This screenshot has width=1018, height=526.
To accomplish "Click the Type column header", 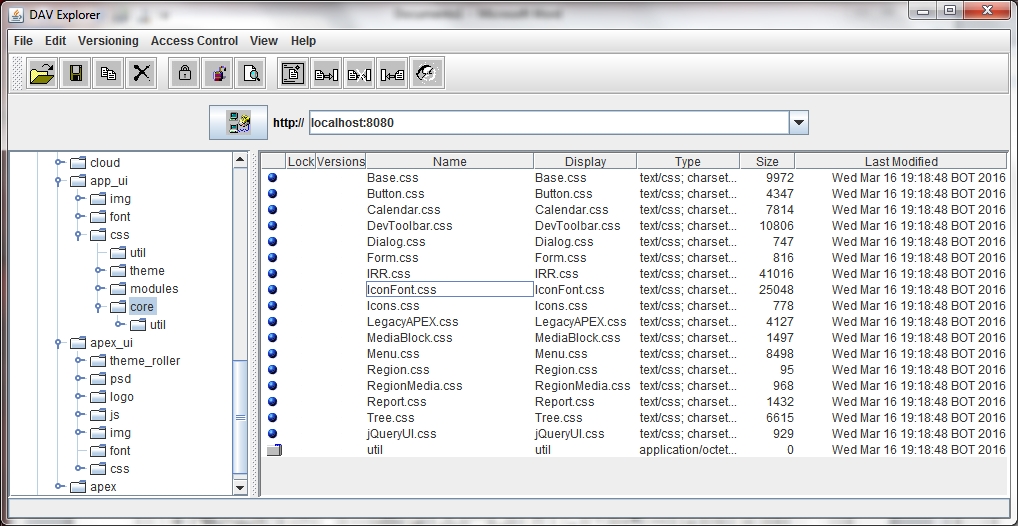I will 688,161.
